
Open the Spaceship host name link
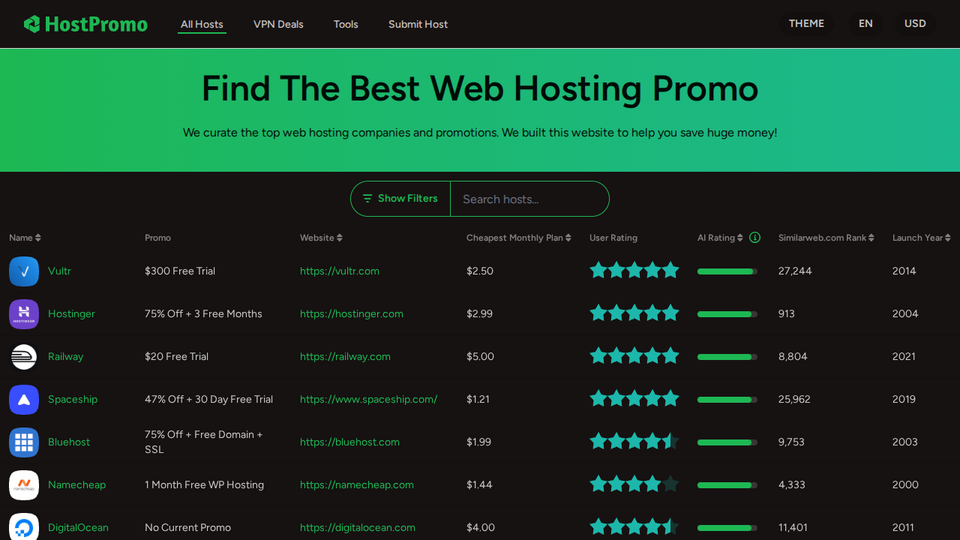[x=73, y=399]
